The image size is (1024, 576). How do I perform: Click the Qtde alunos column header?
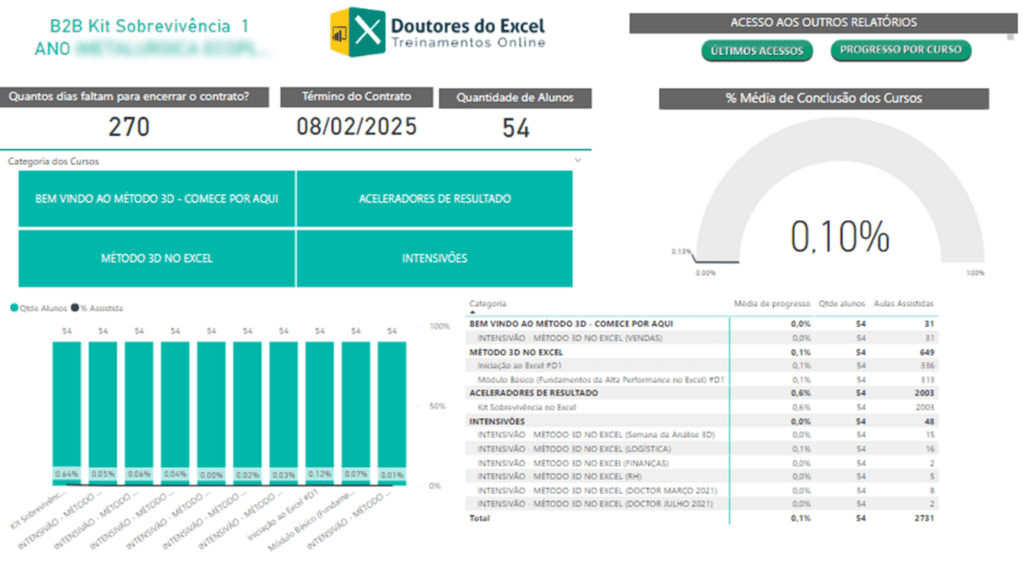839,304
